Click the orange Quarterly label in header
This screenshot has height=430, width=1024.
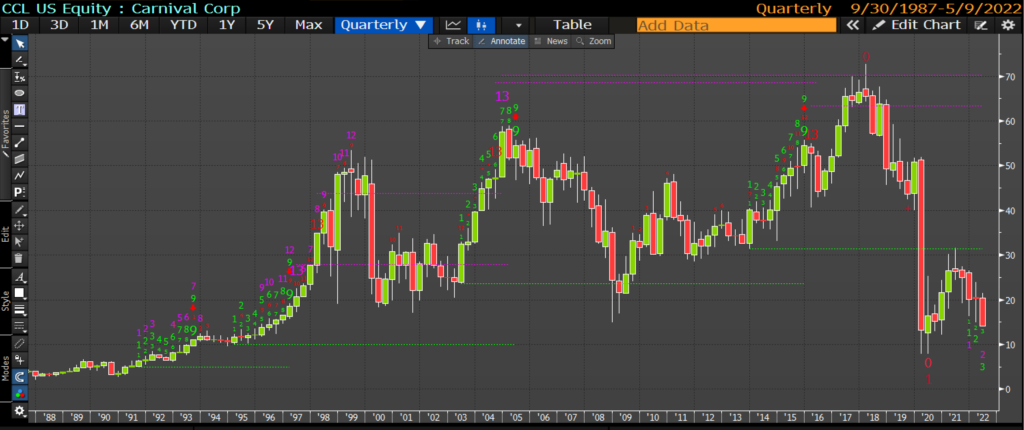point(793,8)
